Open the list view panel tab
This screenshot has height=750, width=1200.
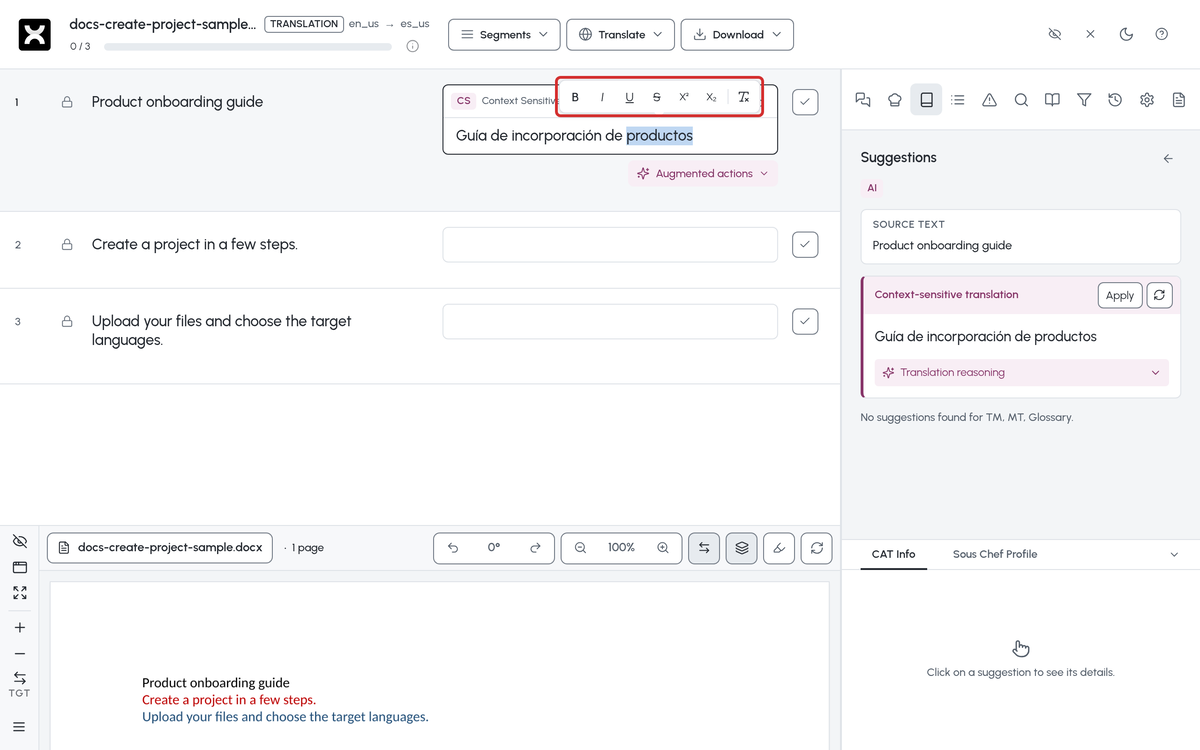[x=958, y=100]
